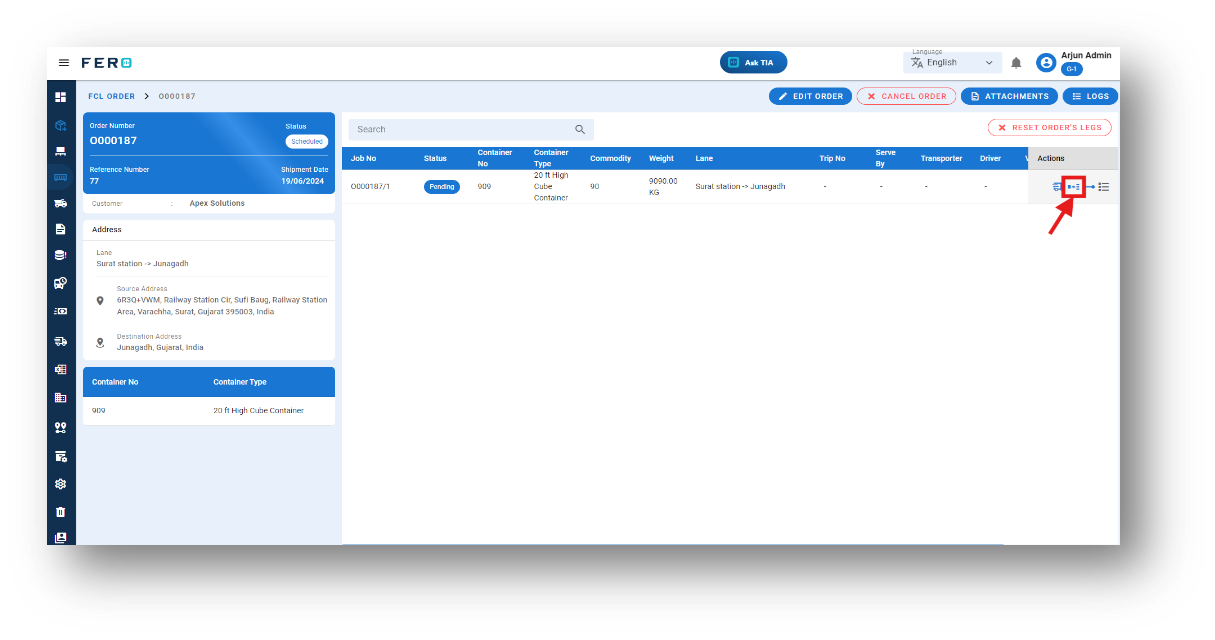The width and height of the screenshot is (1215, 640).
Task: Click the EDIT ORDER button
Action: pos(810,96)
